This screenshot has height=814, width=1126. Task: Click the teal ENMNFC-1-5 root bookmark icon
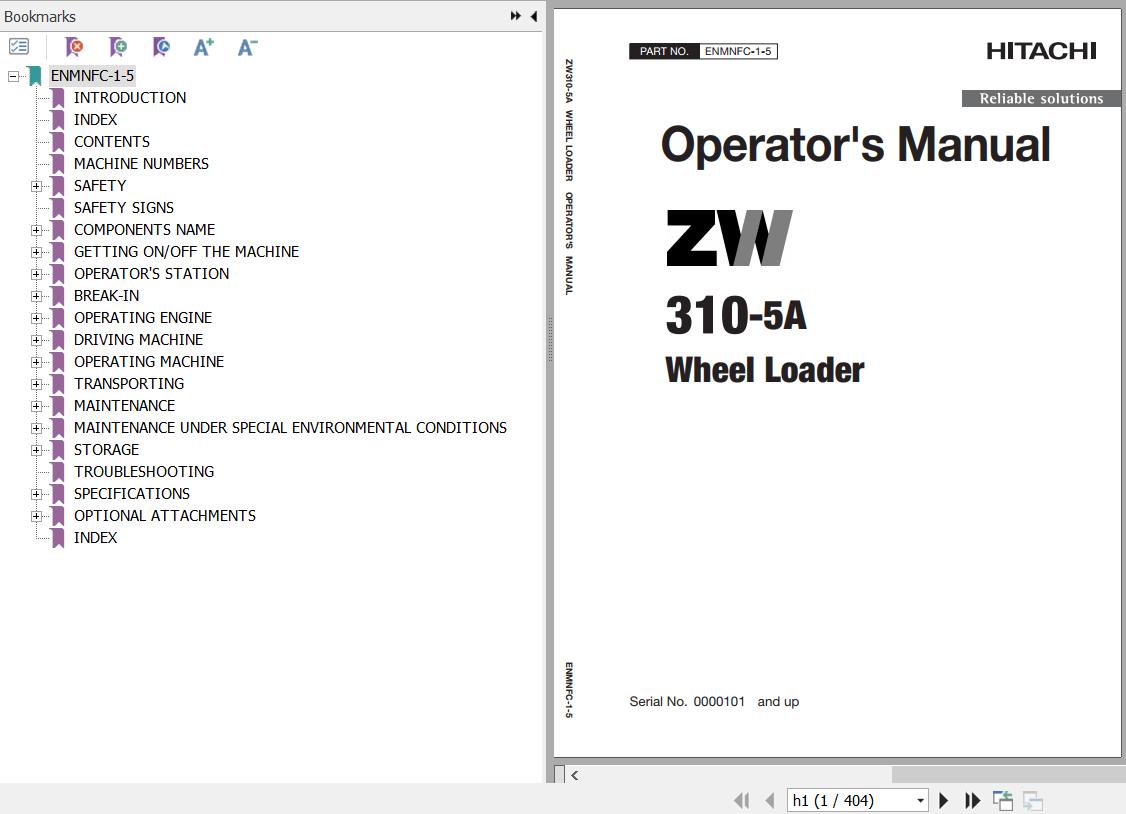tap(35, 75)
